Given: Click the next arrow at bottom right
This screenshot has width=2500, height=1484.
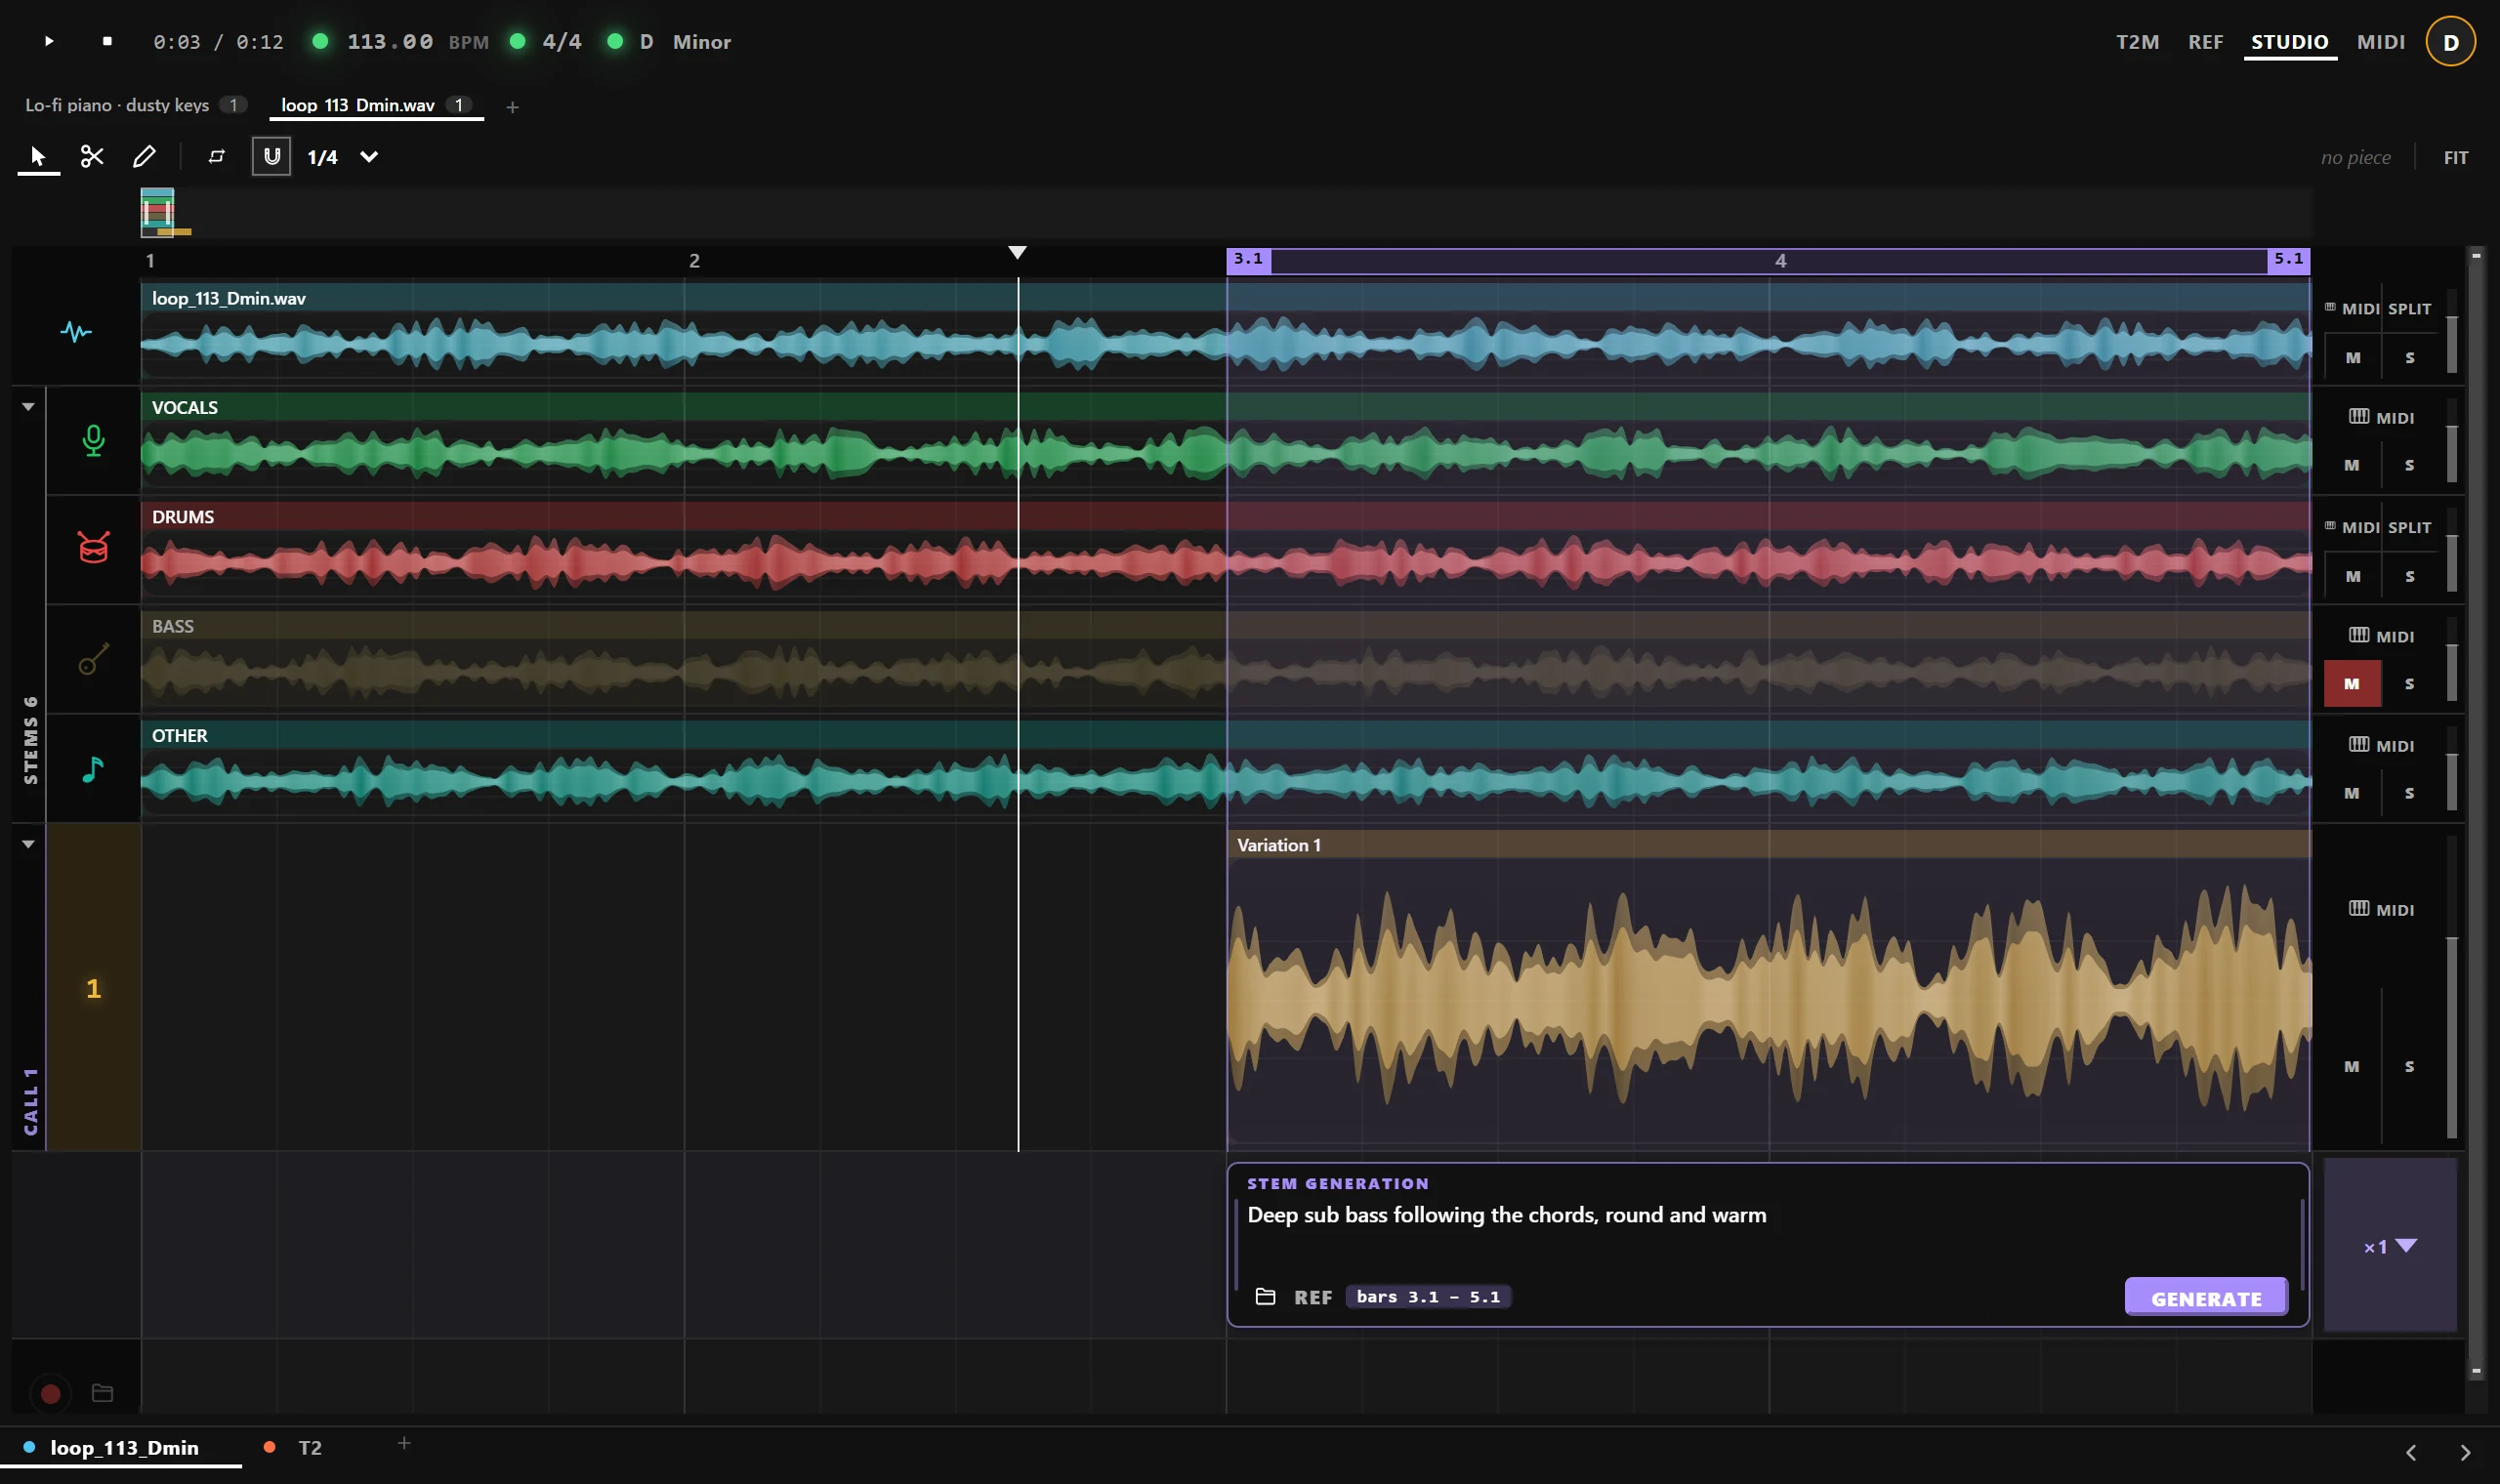Looking at the screenshot, I should 2464,1452.
